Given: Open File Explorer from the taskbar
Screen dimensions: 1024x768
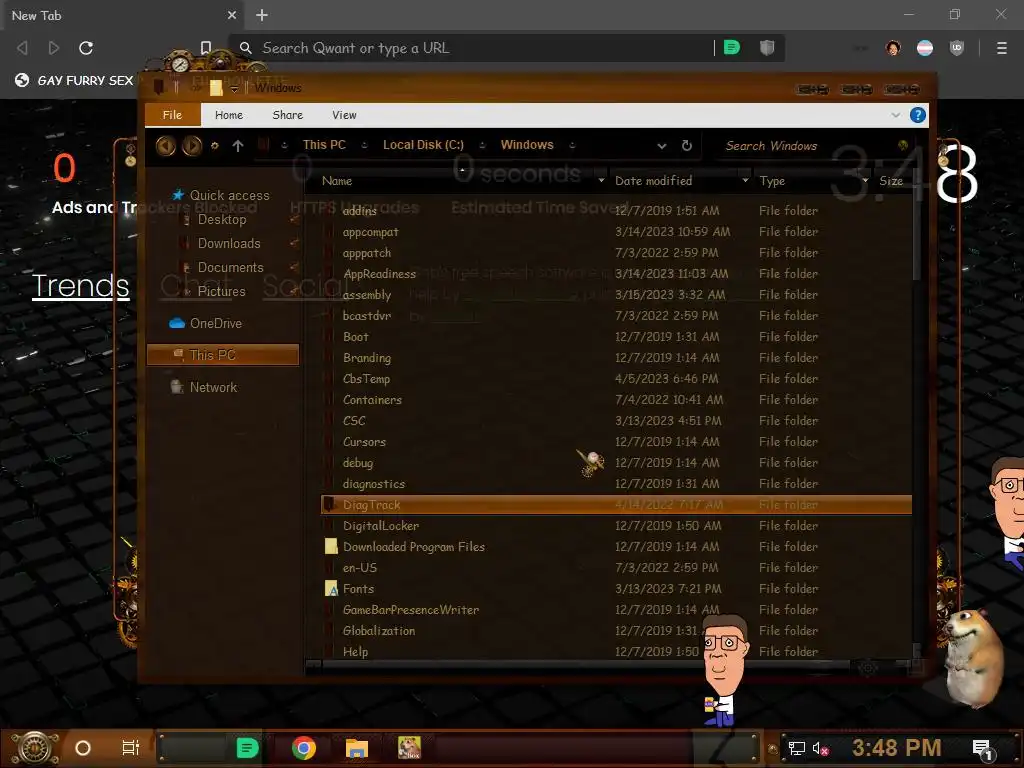Looking at the screenshot, I should pyautogui.click(x=357, y=748).
